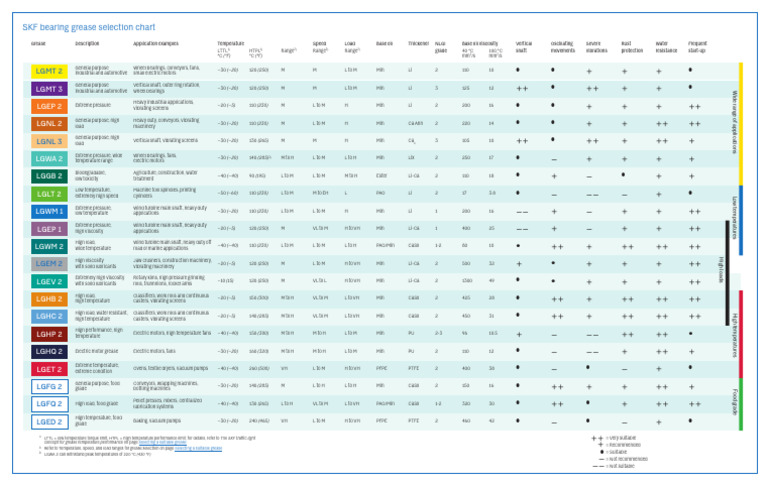Choose the teal LGWA 2 grease label
This screenshot has width=768, height=485.
[x=49, y=159]
